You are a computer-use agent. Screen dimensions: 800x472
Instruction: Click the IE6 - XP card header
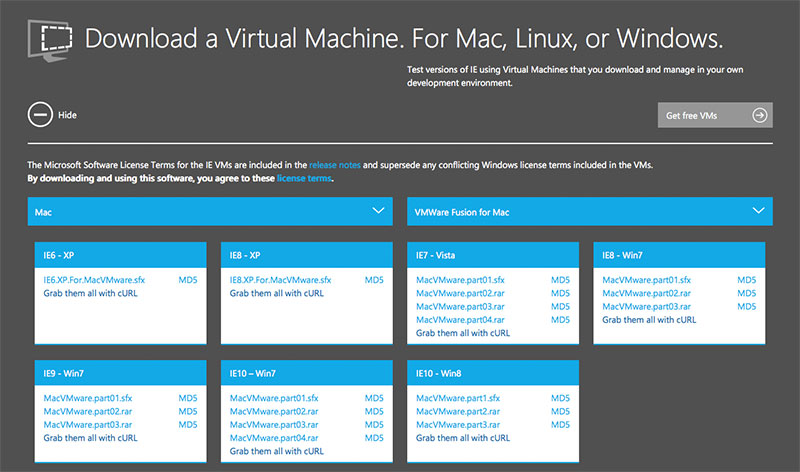(120, 255)
